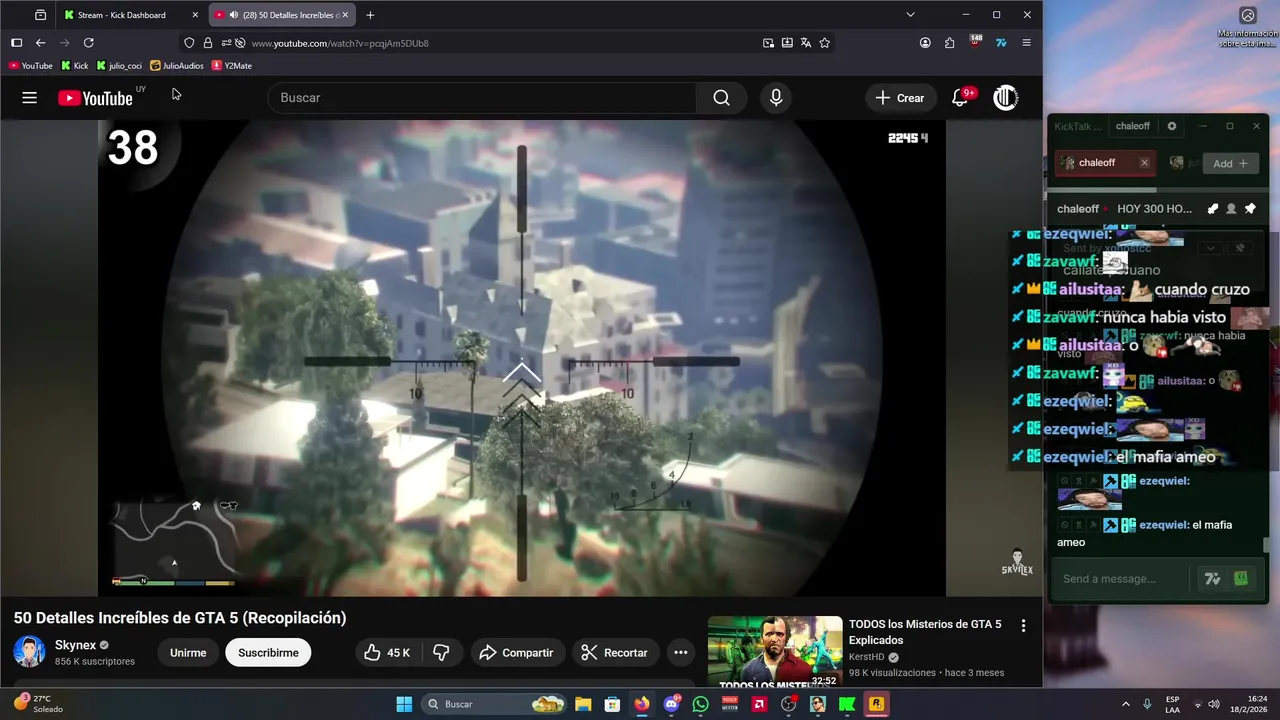Open the three-dot more actions next to Recortar
Screen dimensions: 1280x720
tap(680, 653)
